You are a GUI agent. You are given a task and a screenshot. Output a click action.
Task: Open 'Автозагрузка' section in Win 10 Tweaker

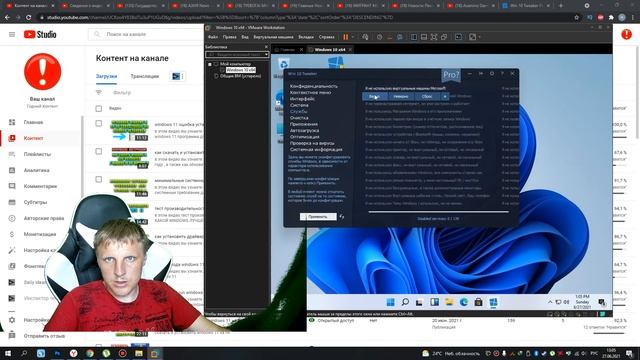pyautogui.click(x=304, y=131)
